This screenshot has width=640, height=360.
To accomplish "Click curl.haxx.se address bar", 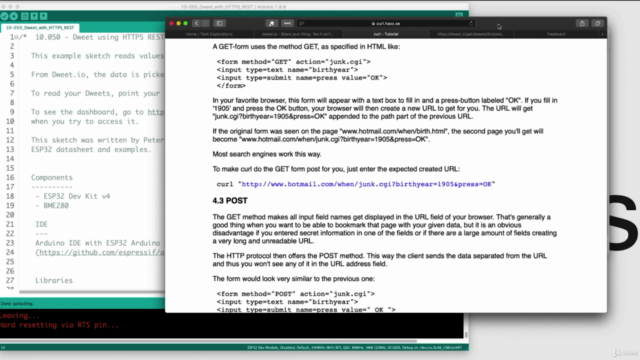I will [386, 23].
